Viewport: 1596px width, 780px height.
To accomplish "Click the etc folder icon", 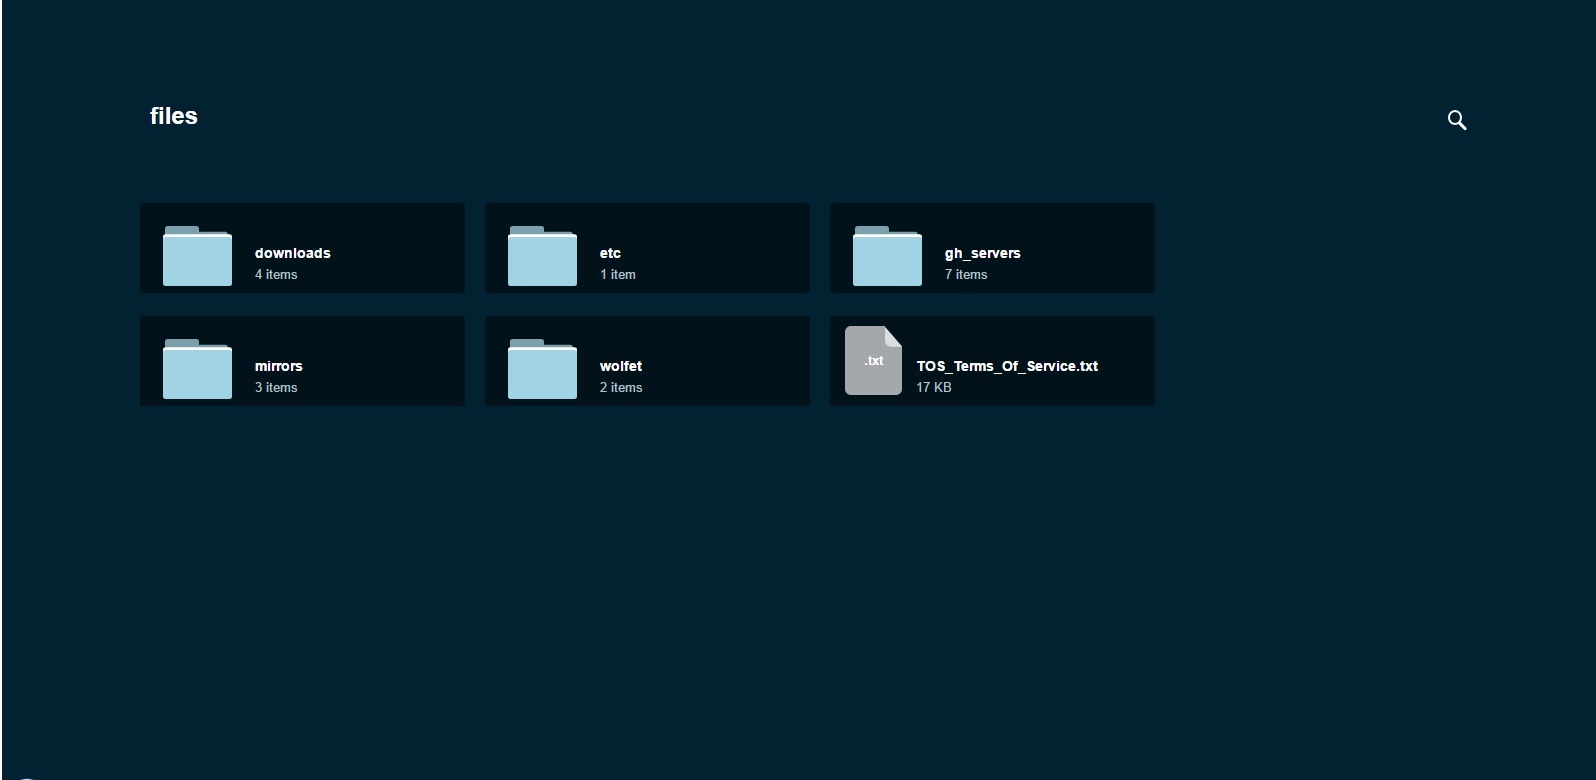I will click(x=542, y=257).
